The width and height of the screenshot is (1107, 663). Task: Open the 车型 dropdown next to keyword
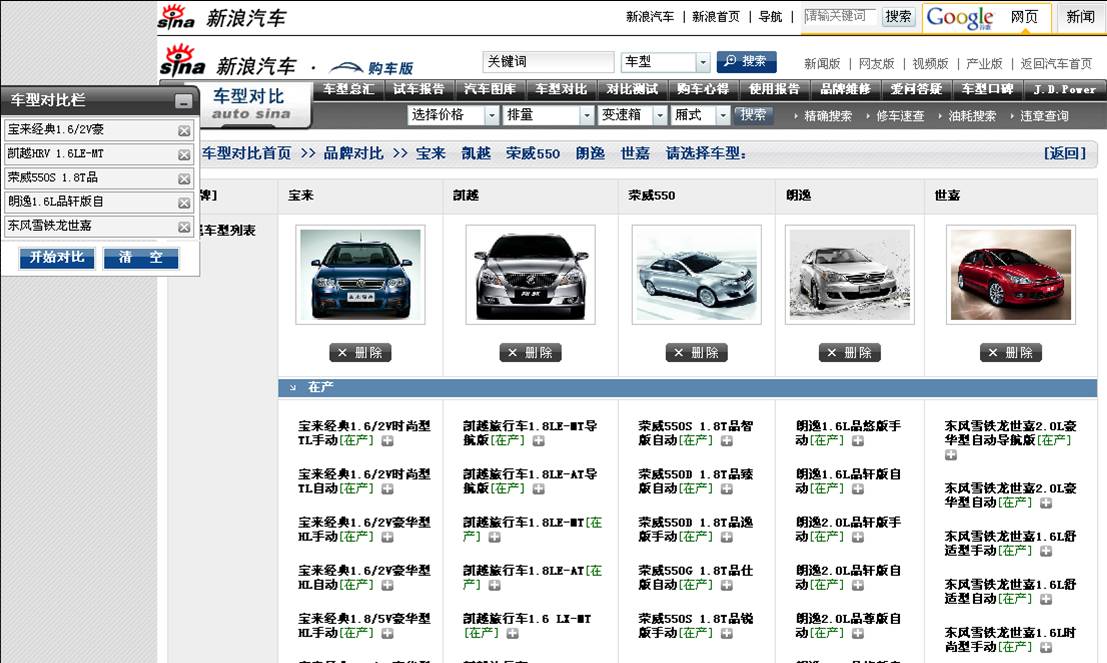tap(702, 62)
